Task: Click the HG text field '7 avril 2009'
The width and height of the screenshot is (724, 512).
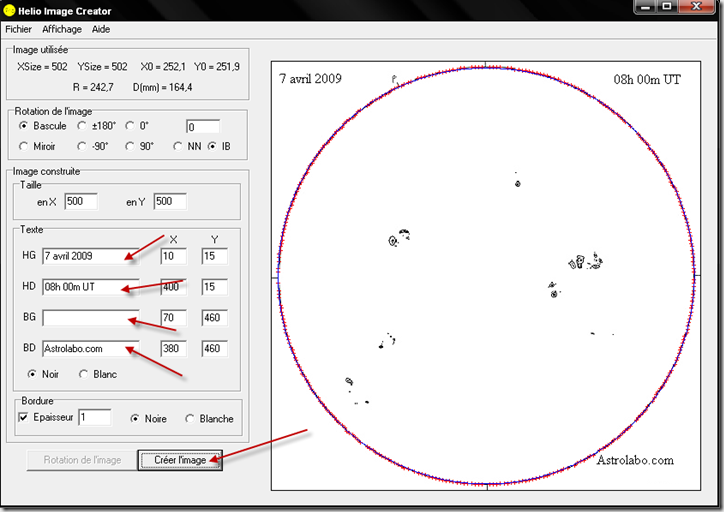Action: click(90, 256)
